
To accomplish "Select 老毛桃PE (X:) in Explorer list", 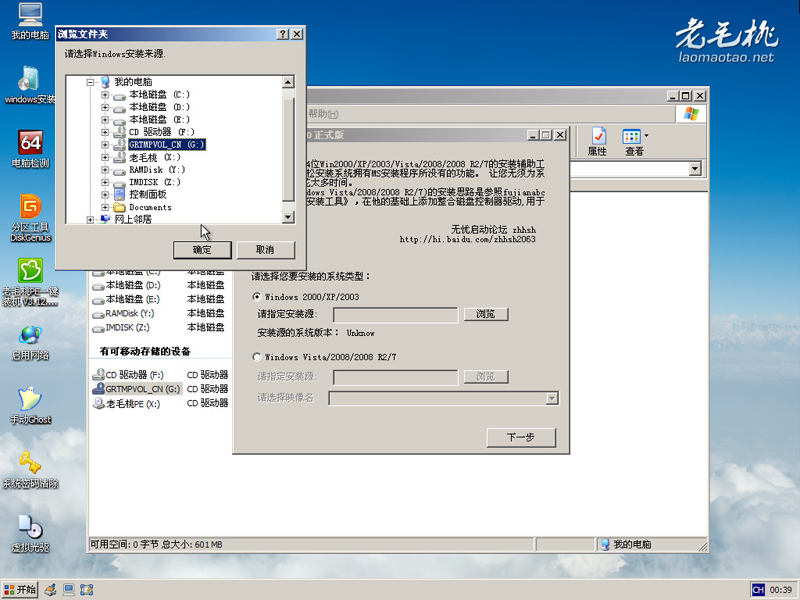I will pos(127,404).
